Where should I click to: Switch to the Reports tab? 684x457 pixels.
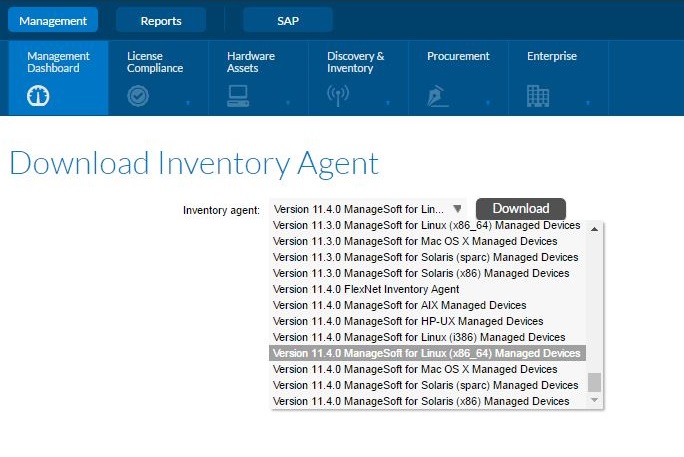[x=161, y=20]
